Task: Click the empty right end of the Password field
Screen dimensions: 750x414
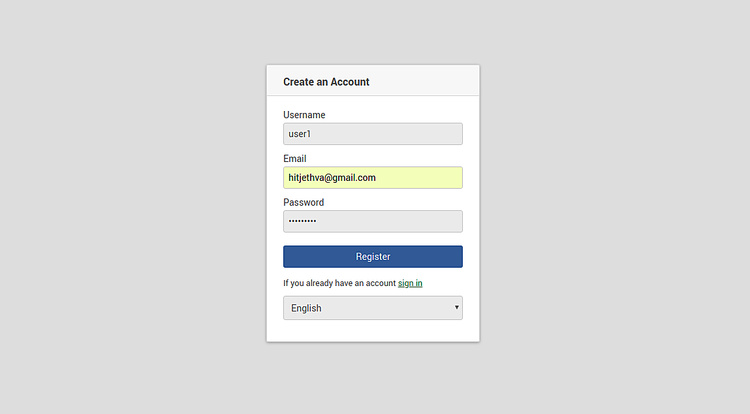Action: (x=440, y=221)
